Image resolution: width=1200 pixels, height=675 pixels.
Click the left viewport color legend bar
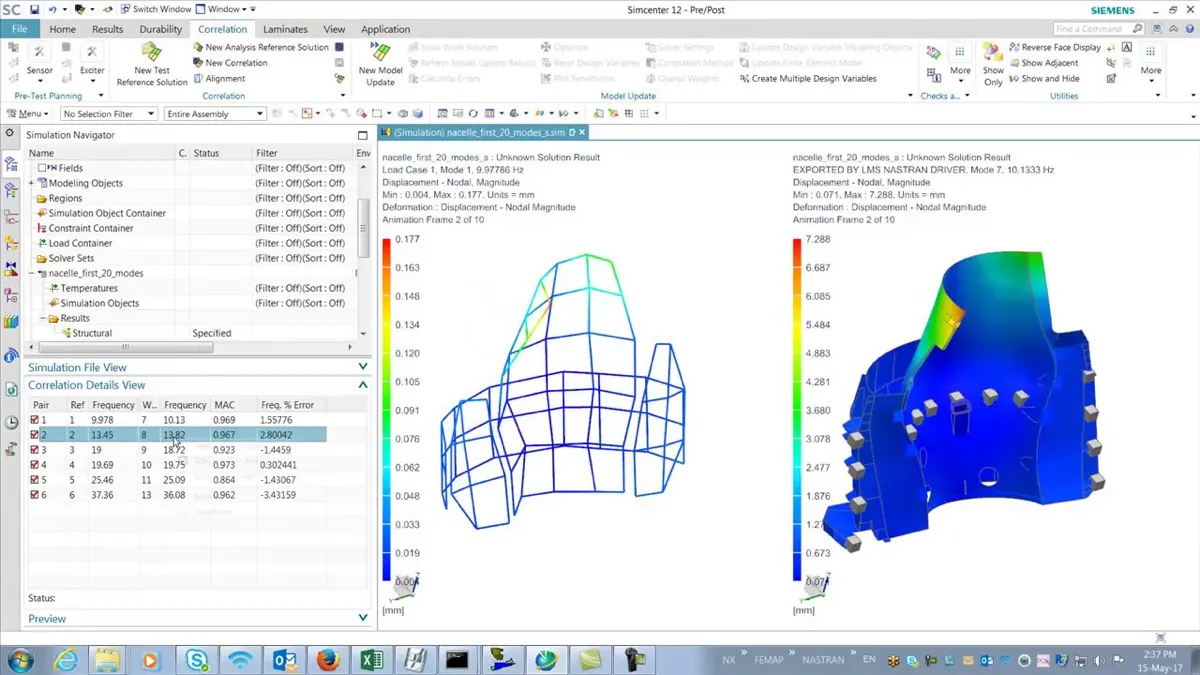point(388,408)
